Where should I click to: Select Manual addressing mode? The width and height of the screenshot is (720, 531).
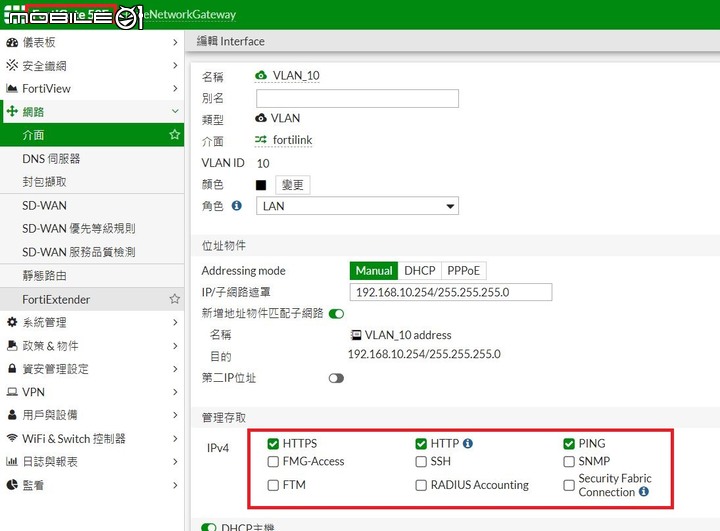coord(374,271)
